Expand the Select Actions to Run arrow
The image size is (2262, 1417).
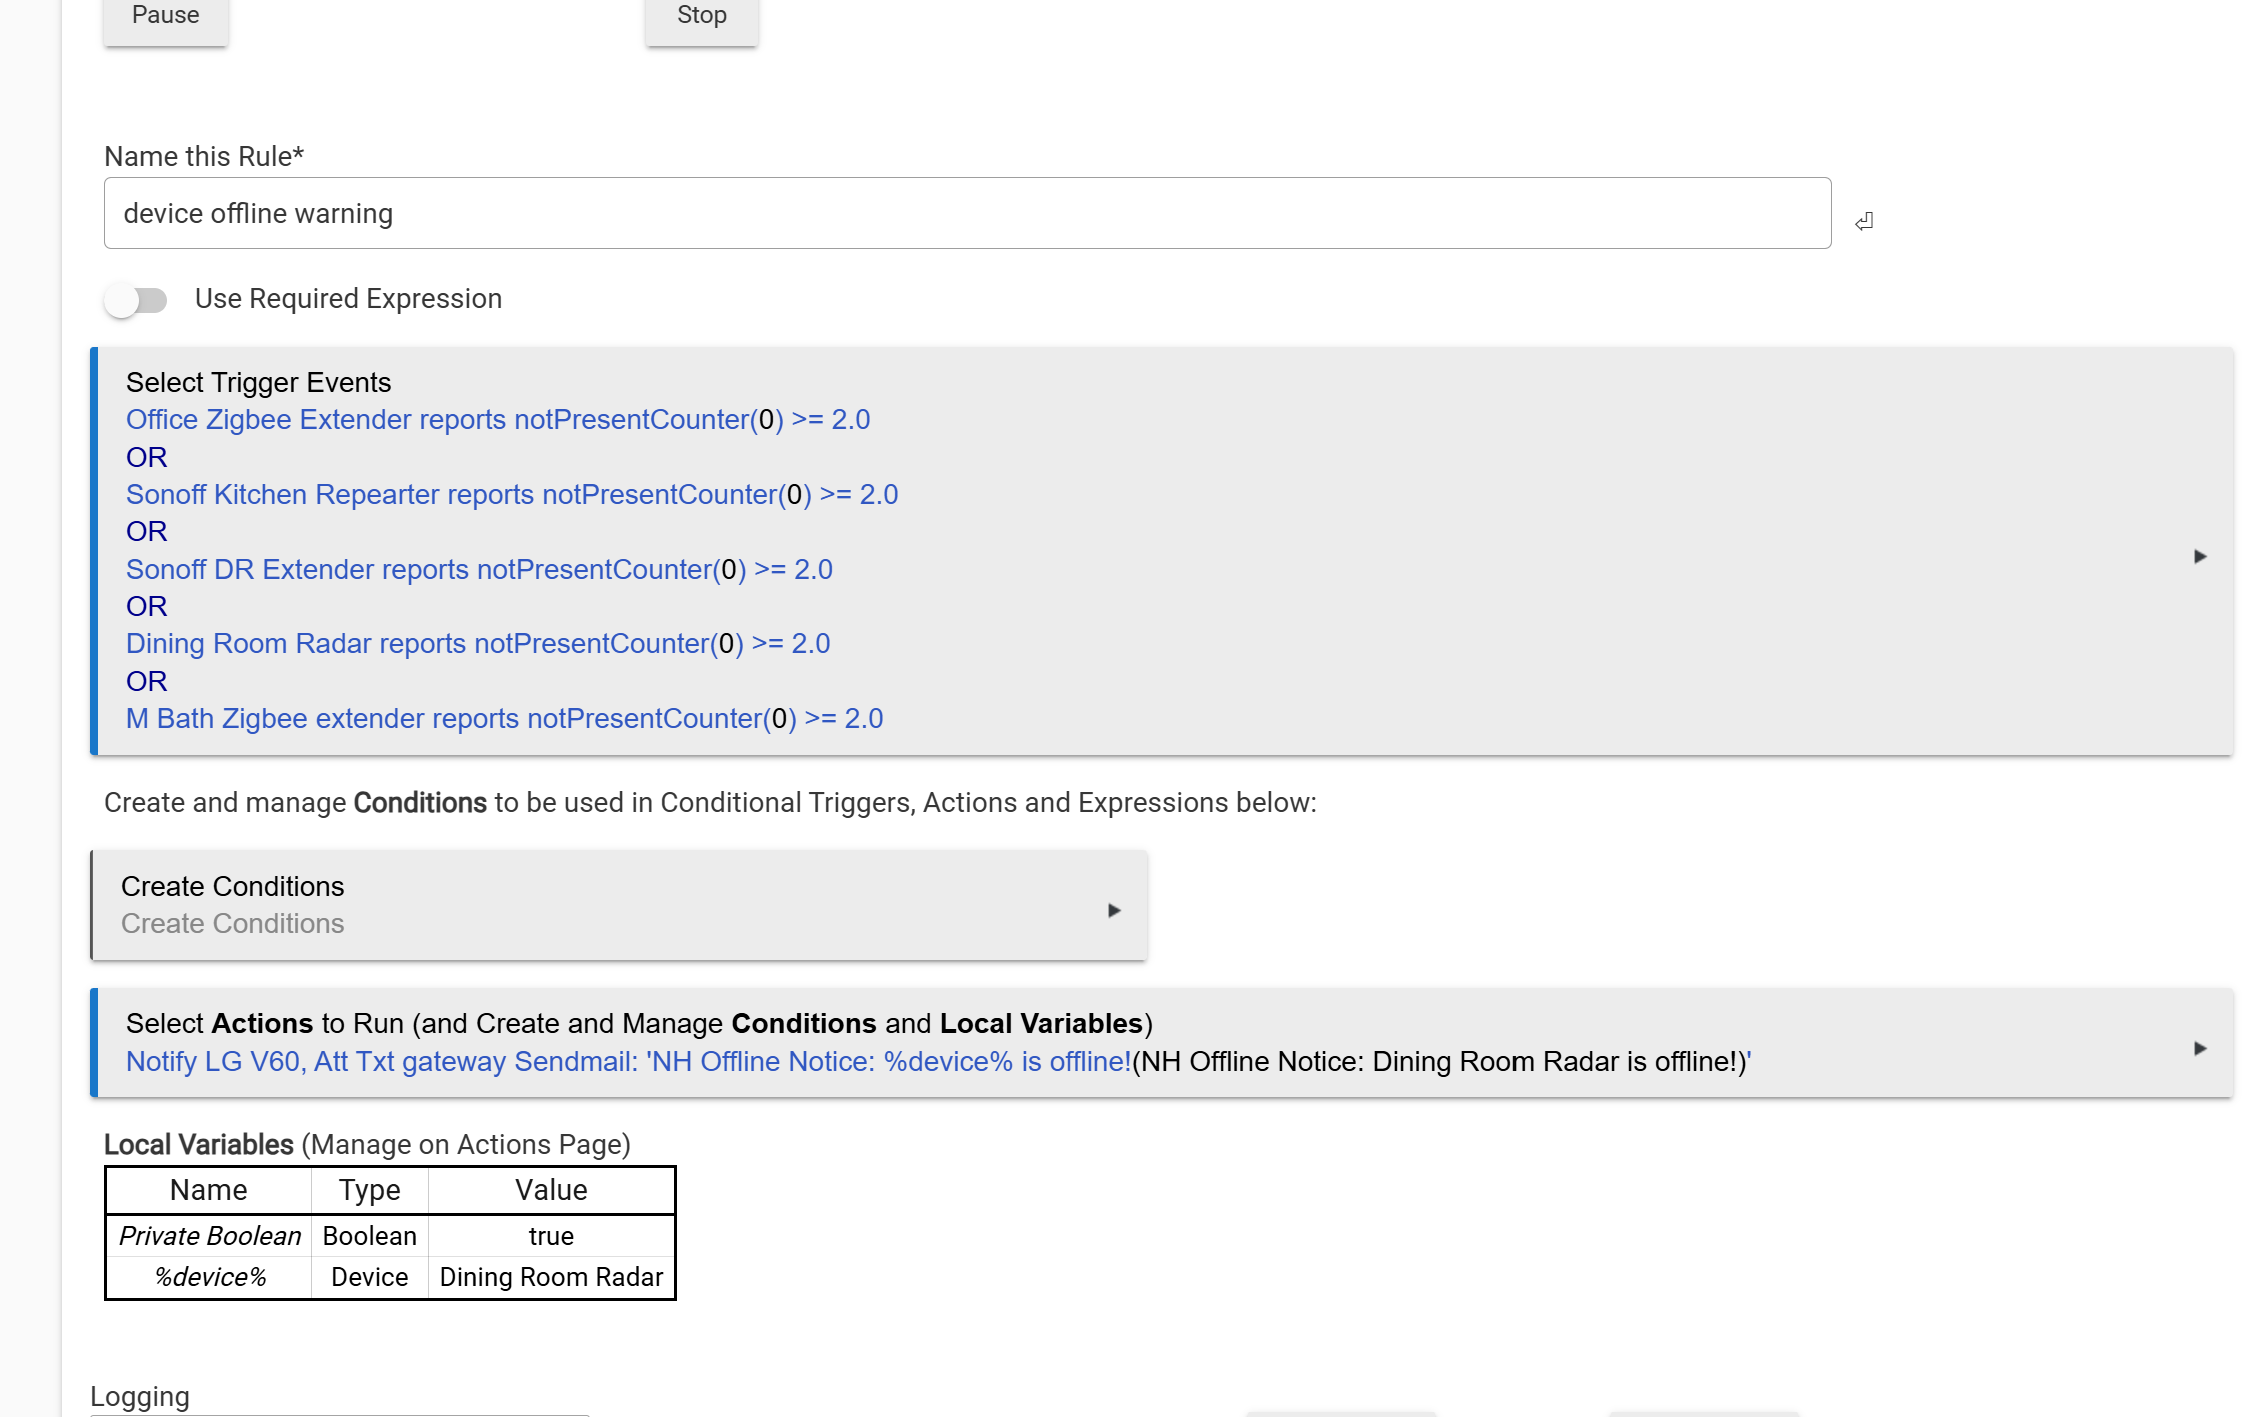(2199, 1048)
